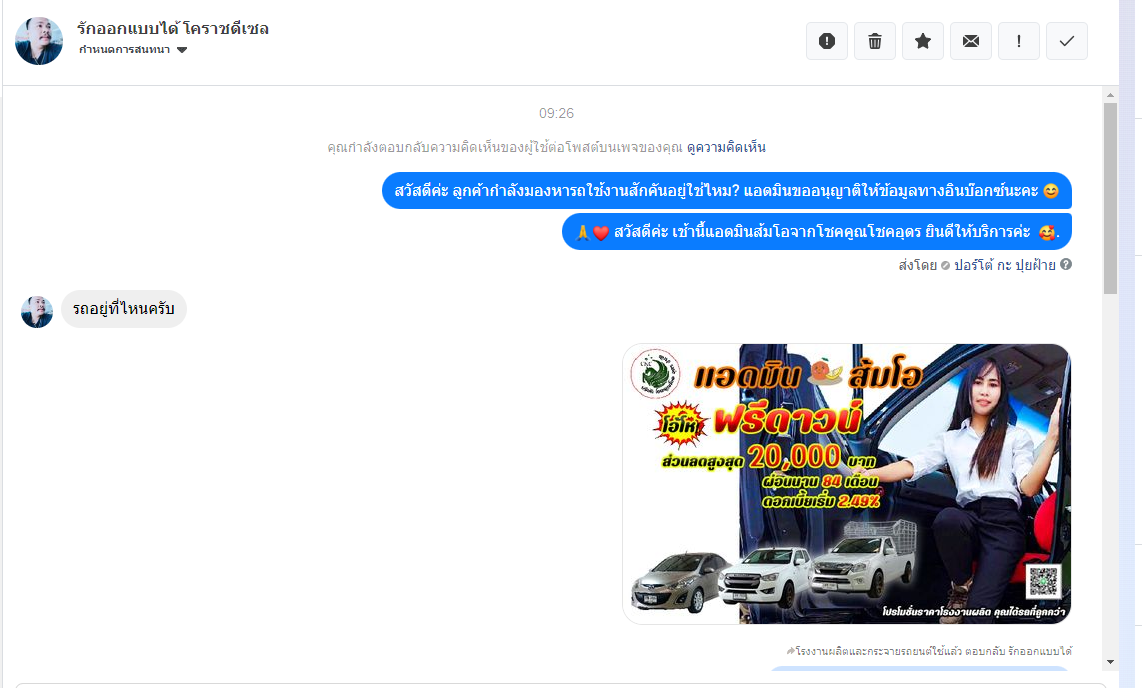The width and height of the screenshot is (1142, 688).
Task: Click scrollbar down arrow in chat
Action: click(x=1110, y=662)
